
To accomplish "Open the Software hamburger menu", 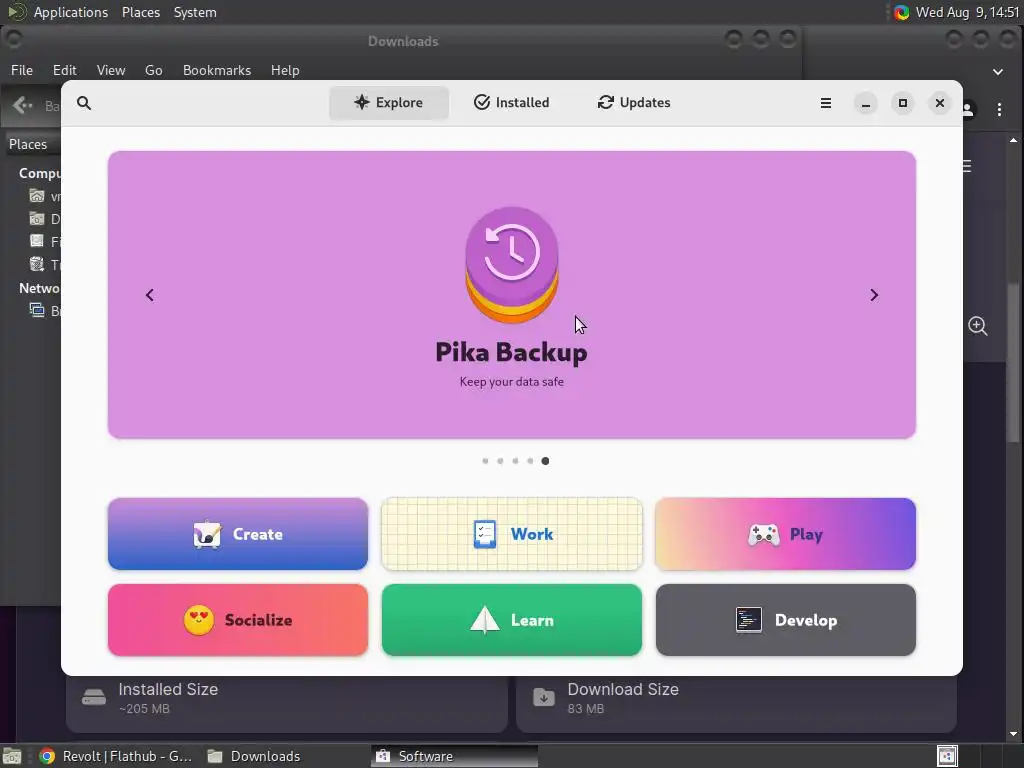I will pos(825,103).
